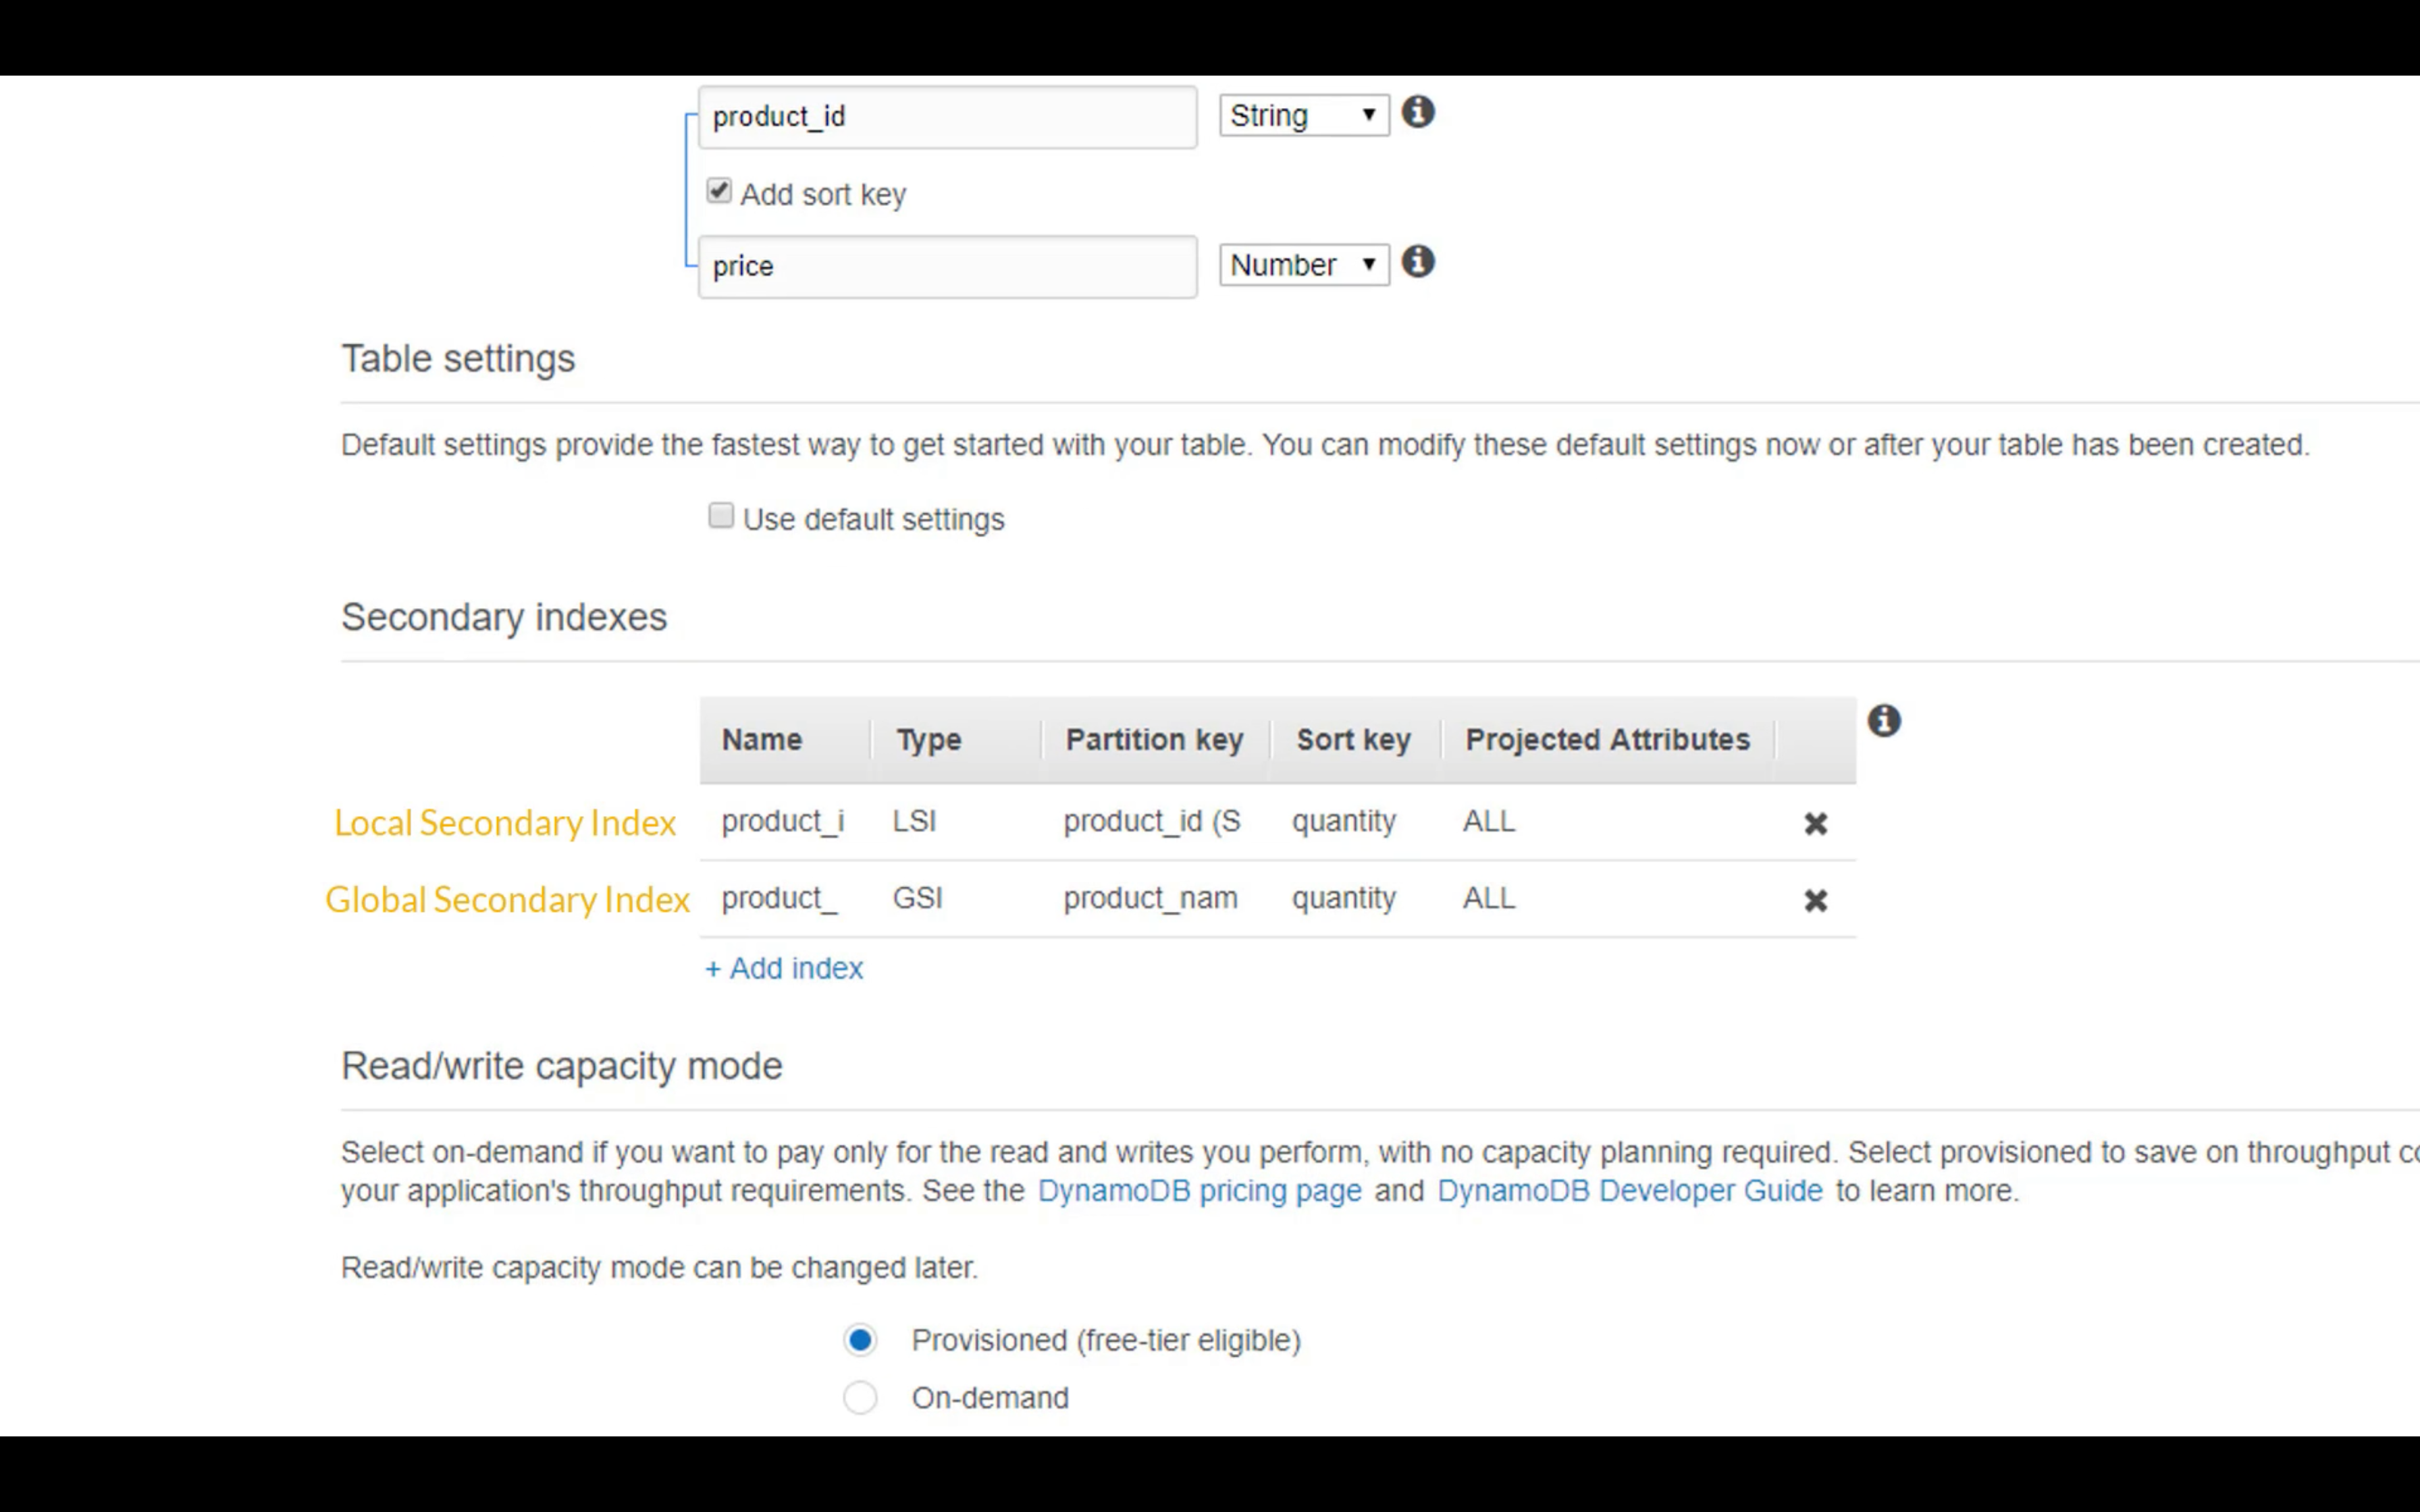
Task: Enable Use default settings checkbox
Action: click(721, 516)
